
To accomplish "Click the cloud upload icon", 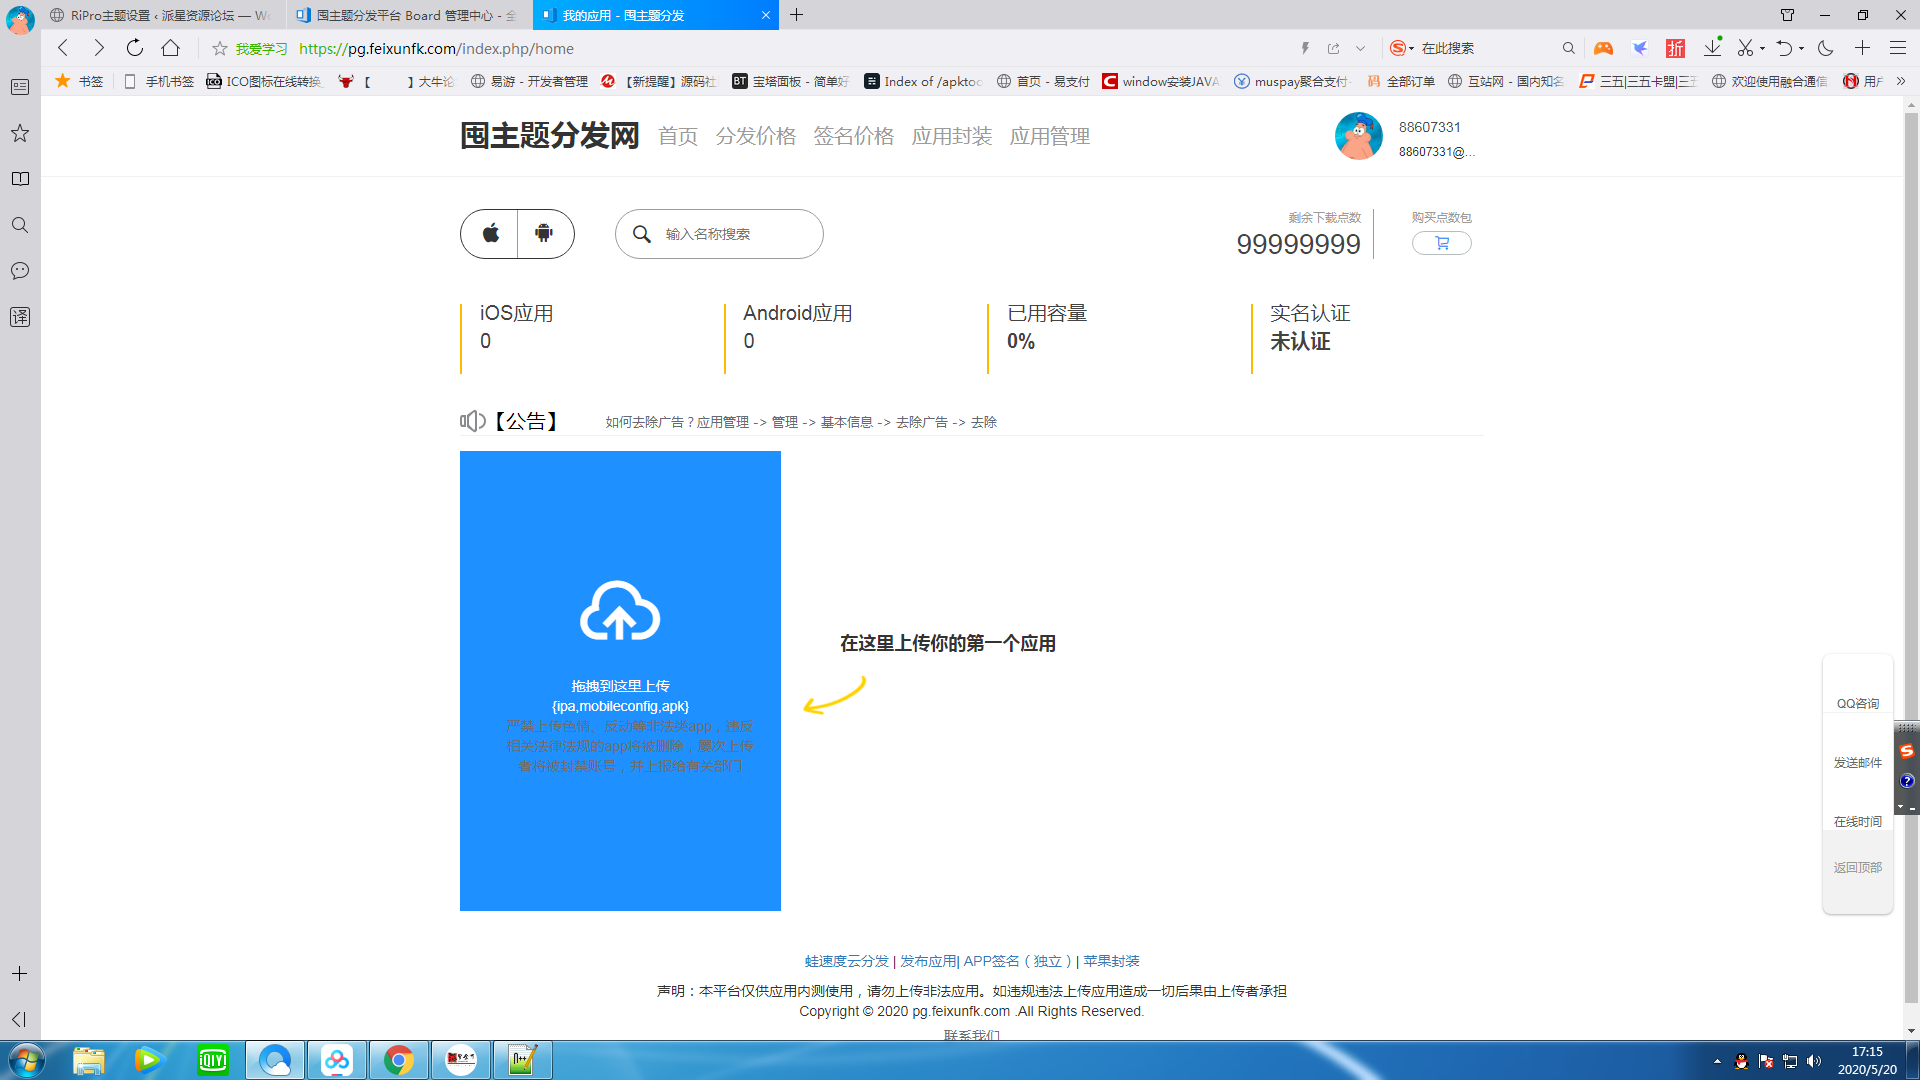I will [620, 611].
